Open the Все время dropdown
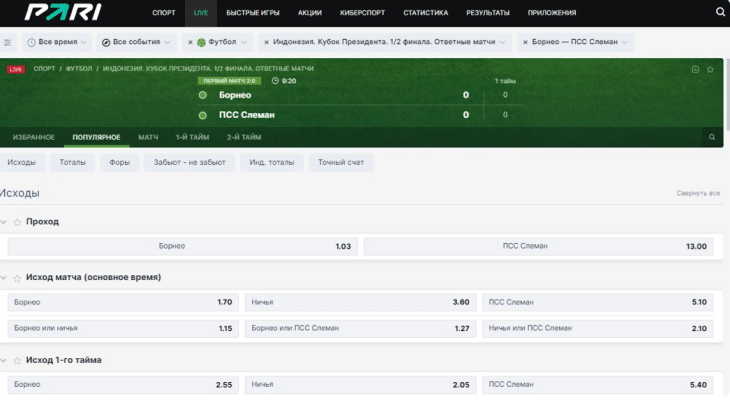 pos(57,43)
